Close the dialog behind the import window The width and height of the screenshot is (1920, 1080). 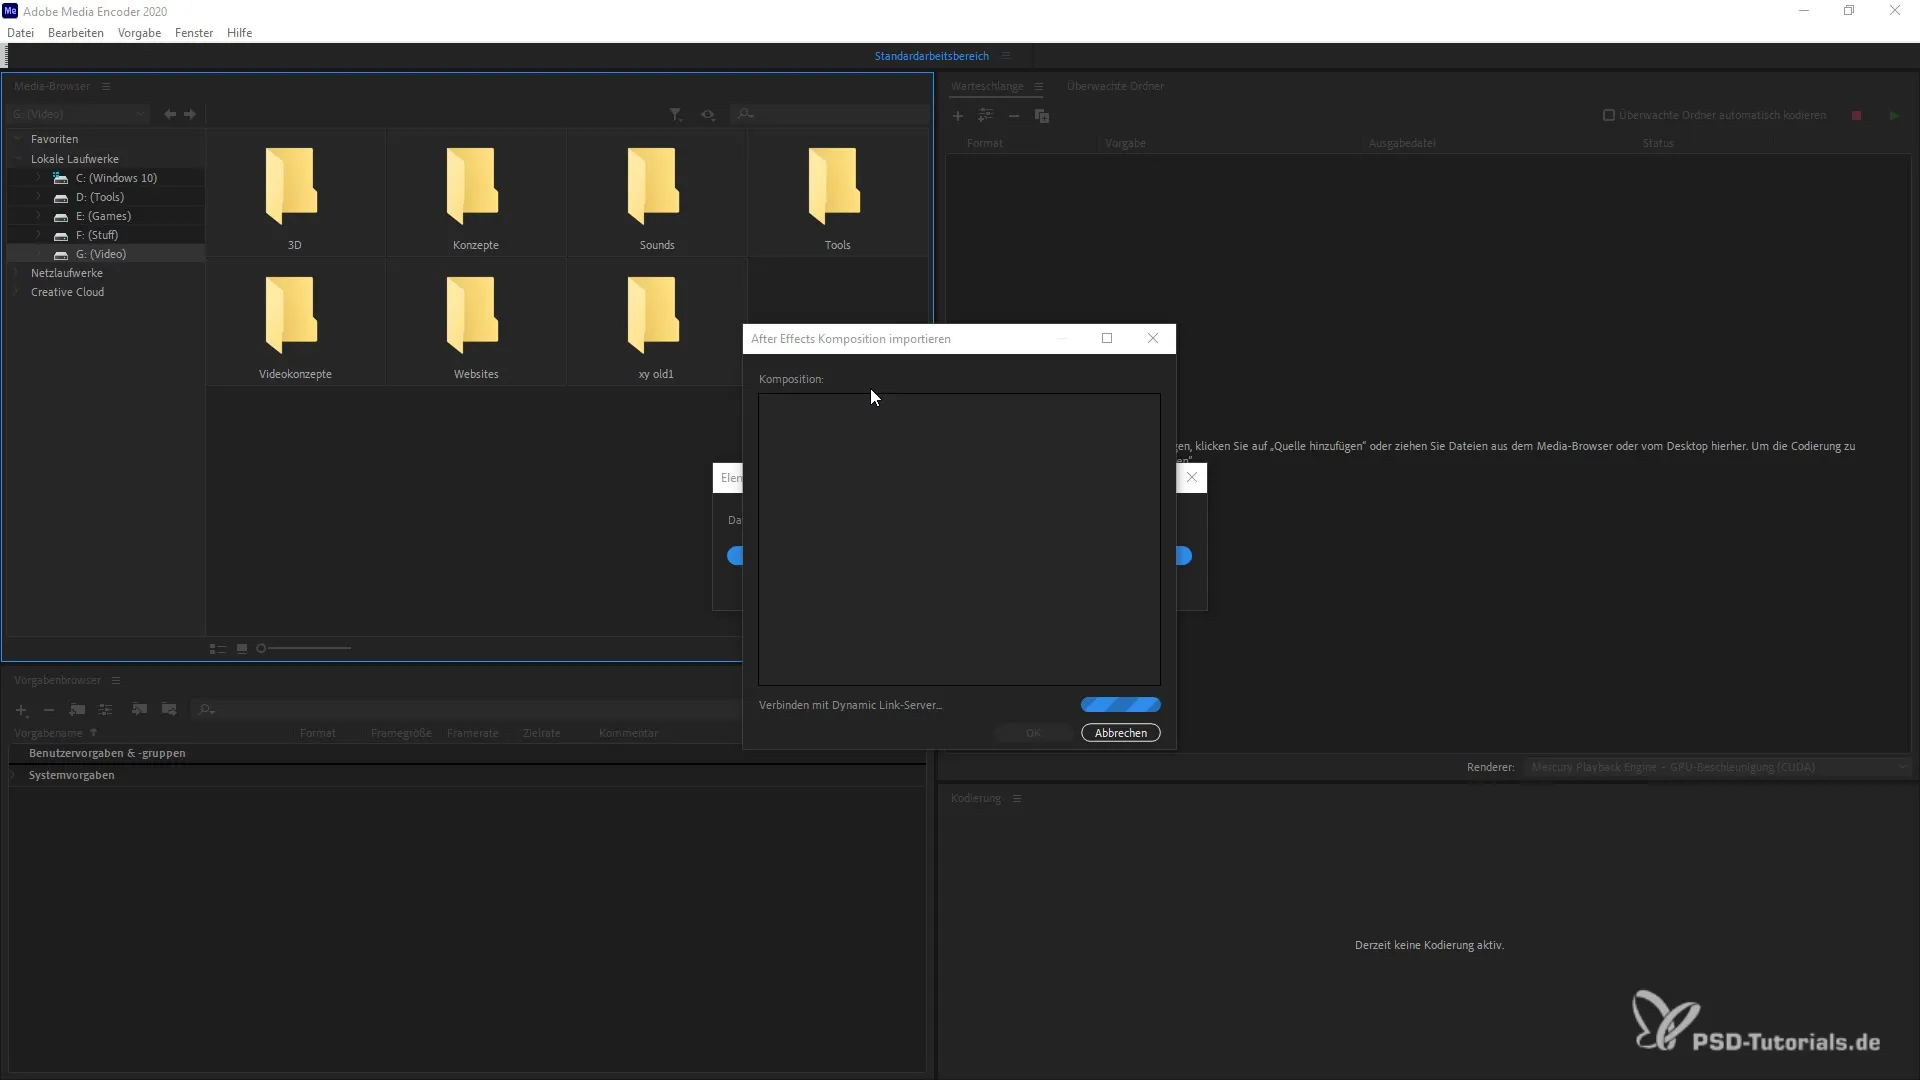1192,478
